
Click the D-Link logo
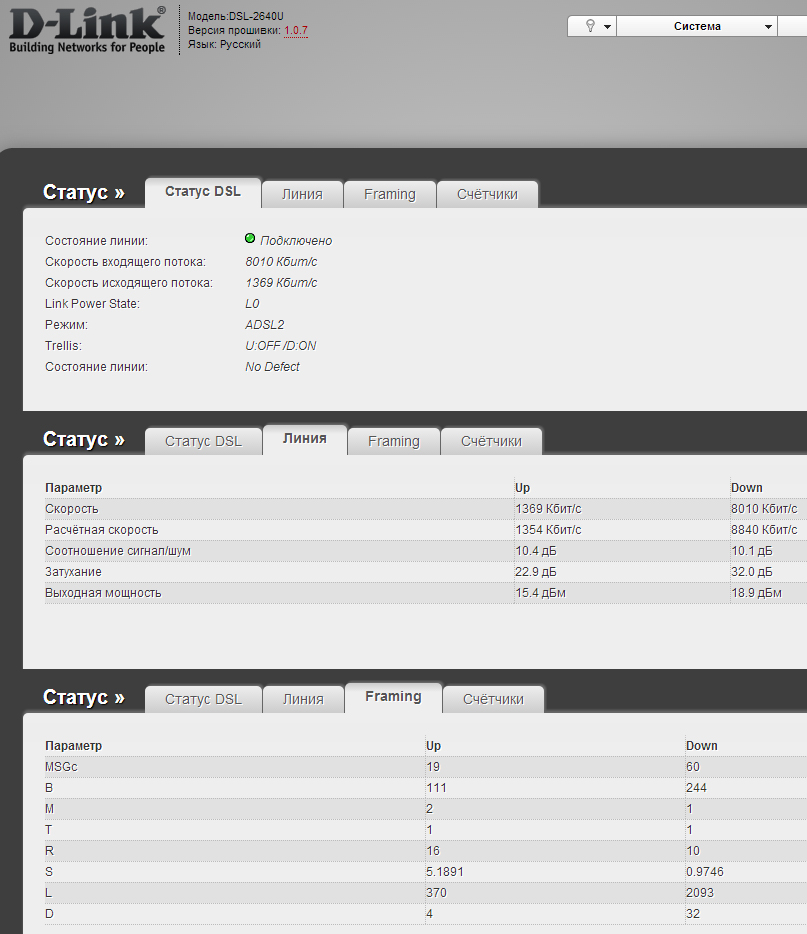point(87,29)
